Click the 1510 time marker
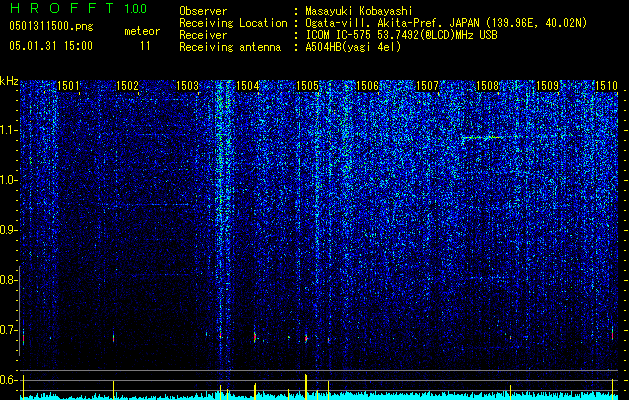Viewport: 629px width, 400px height. click(606, 86)
